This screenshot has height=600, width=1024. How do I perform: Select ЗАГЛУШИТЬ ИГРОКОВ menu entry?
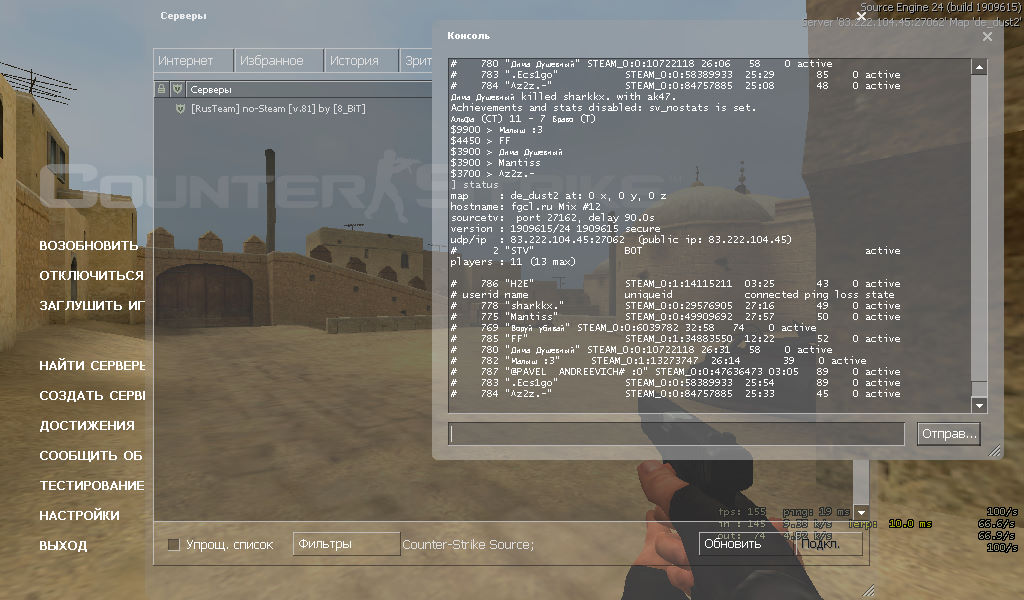point(92,306)
